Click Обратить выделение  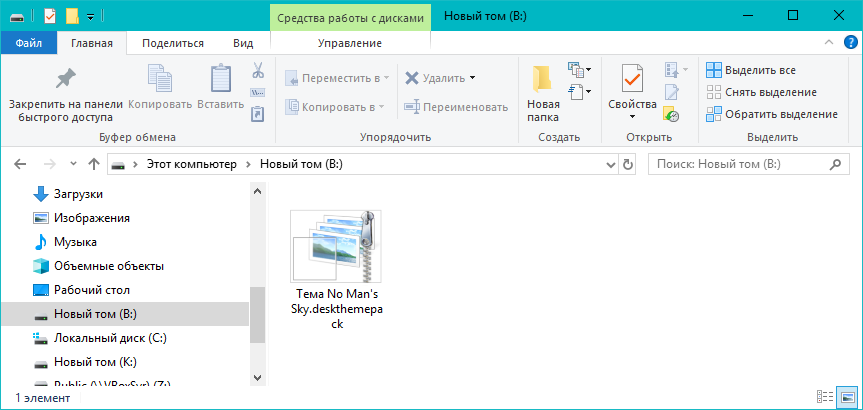(772, 114)
